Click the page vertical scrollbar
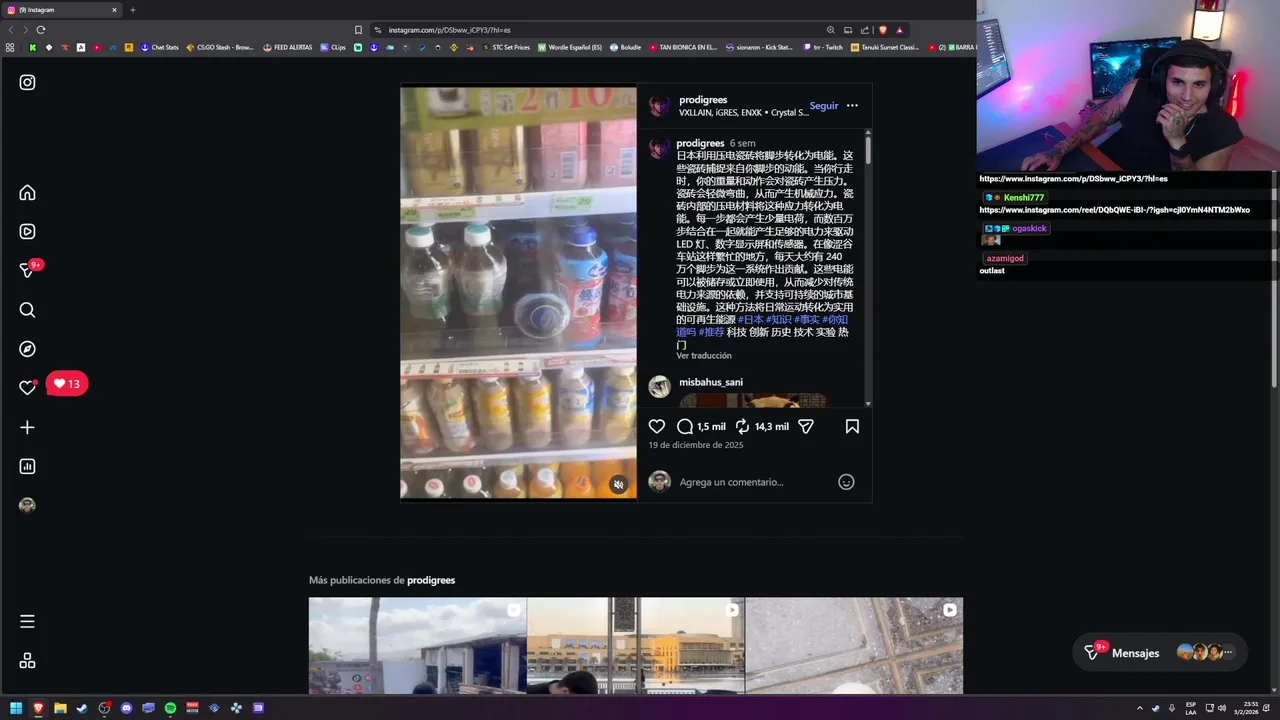 click(x=1275, y=280)
